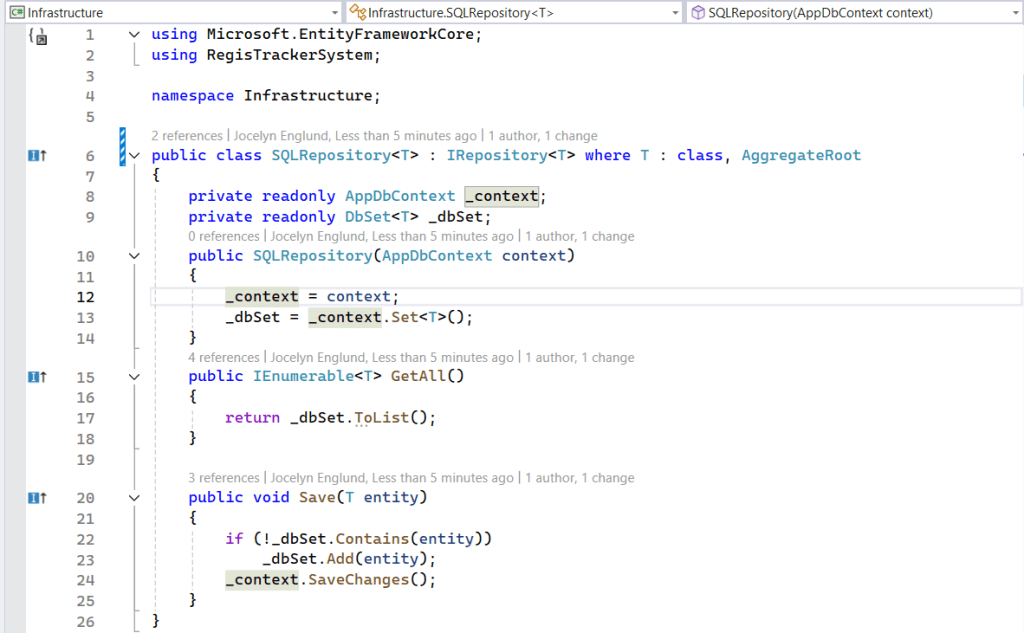Click the inheritance margin icon beside the SQLRepository class

[x=38, y=156]
